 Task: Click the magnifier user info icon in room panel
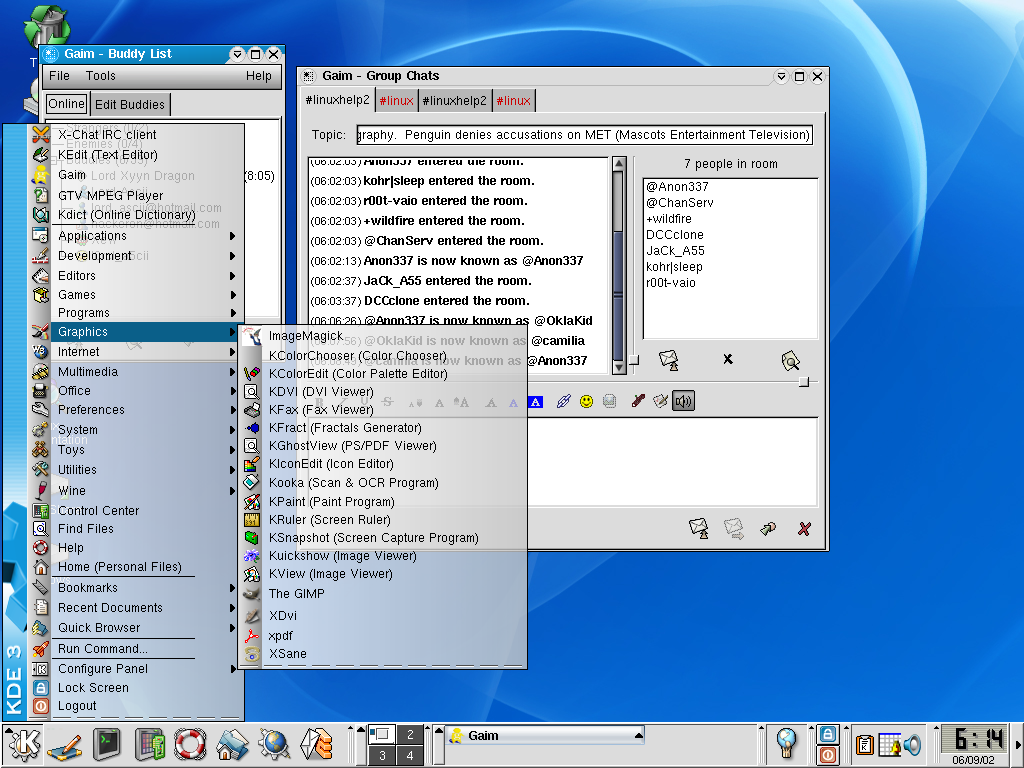[x=790, y=360]
